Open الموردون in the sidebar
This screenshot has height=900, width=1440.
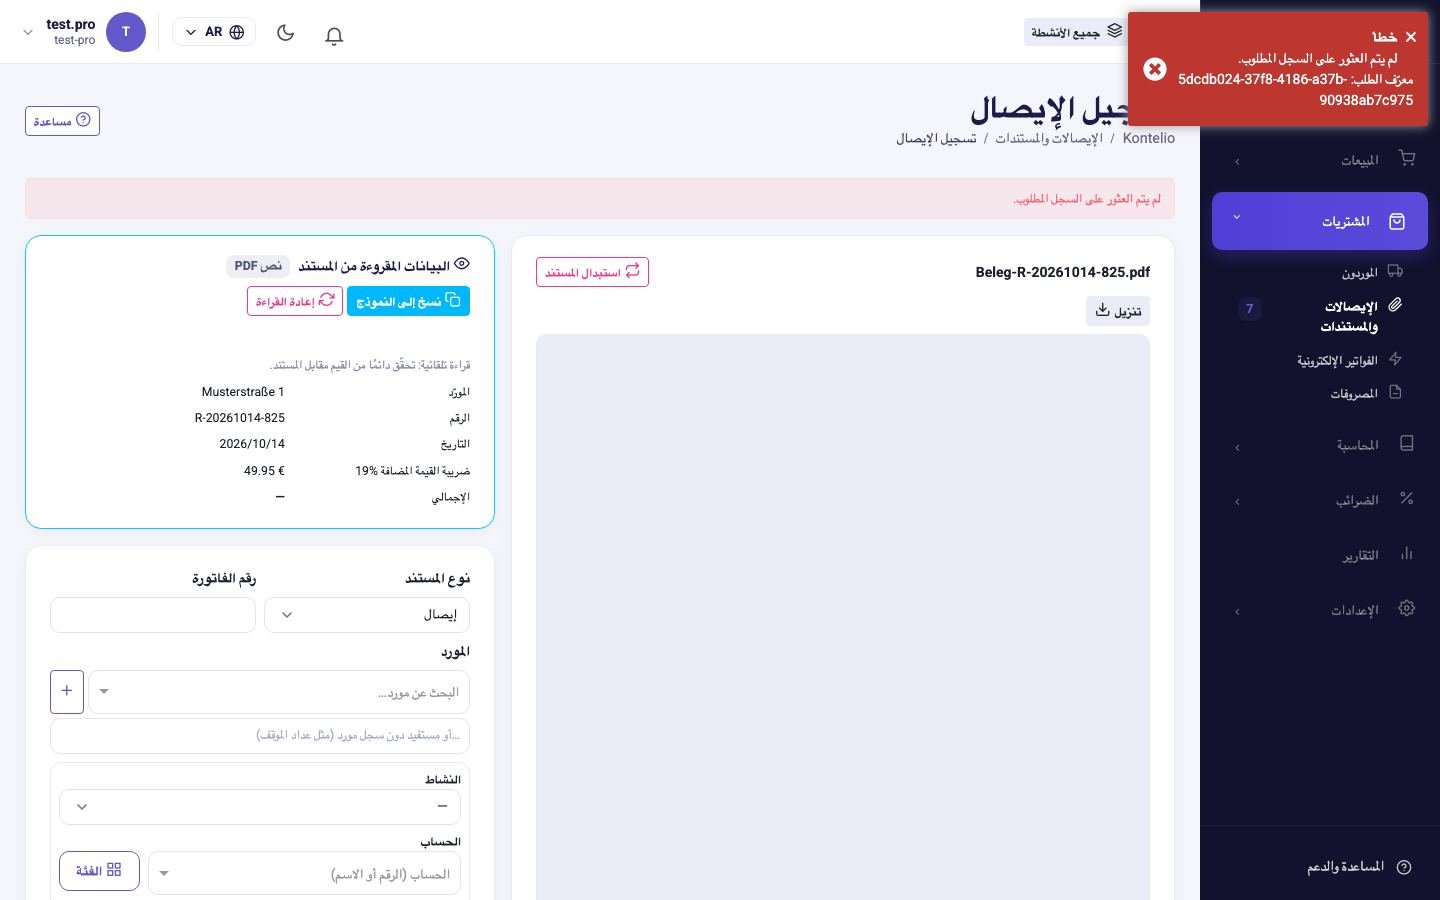coord(1360,273)
